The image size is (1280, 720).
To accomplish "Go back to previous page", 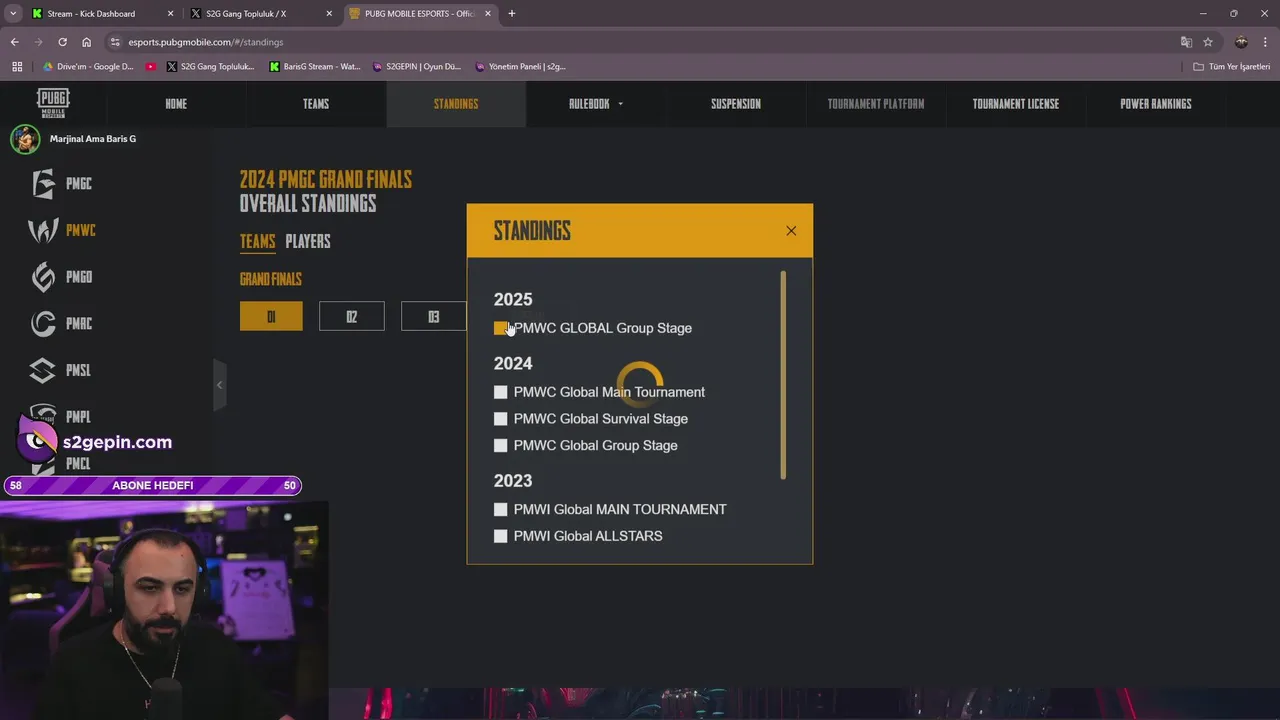I will (x=14, y=42).
